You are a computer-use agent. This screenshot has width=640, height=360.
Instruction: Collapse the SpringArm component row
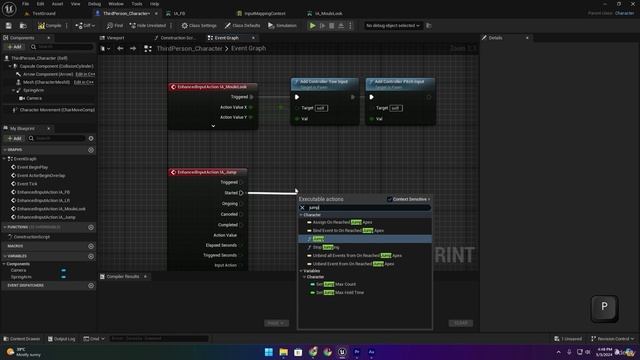click(13, 90)
